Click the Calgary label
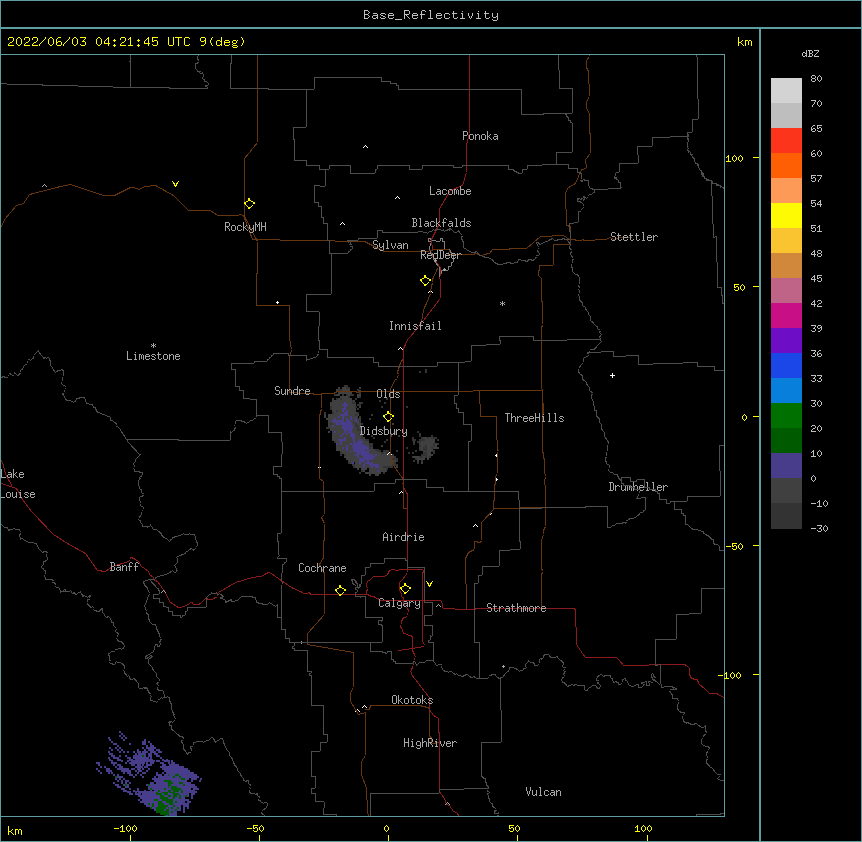 click(400, 603)
